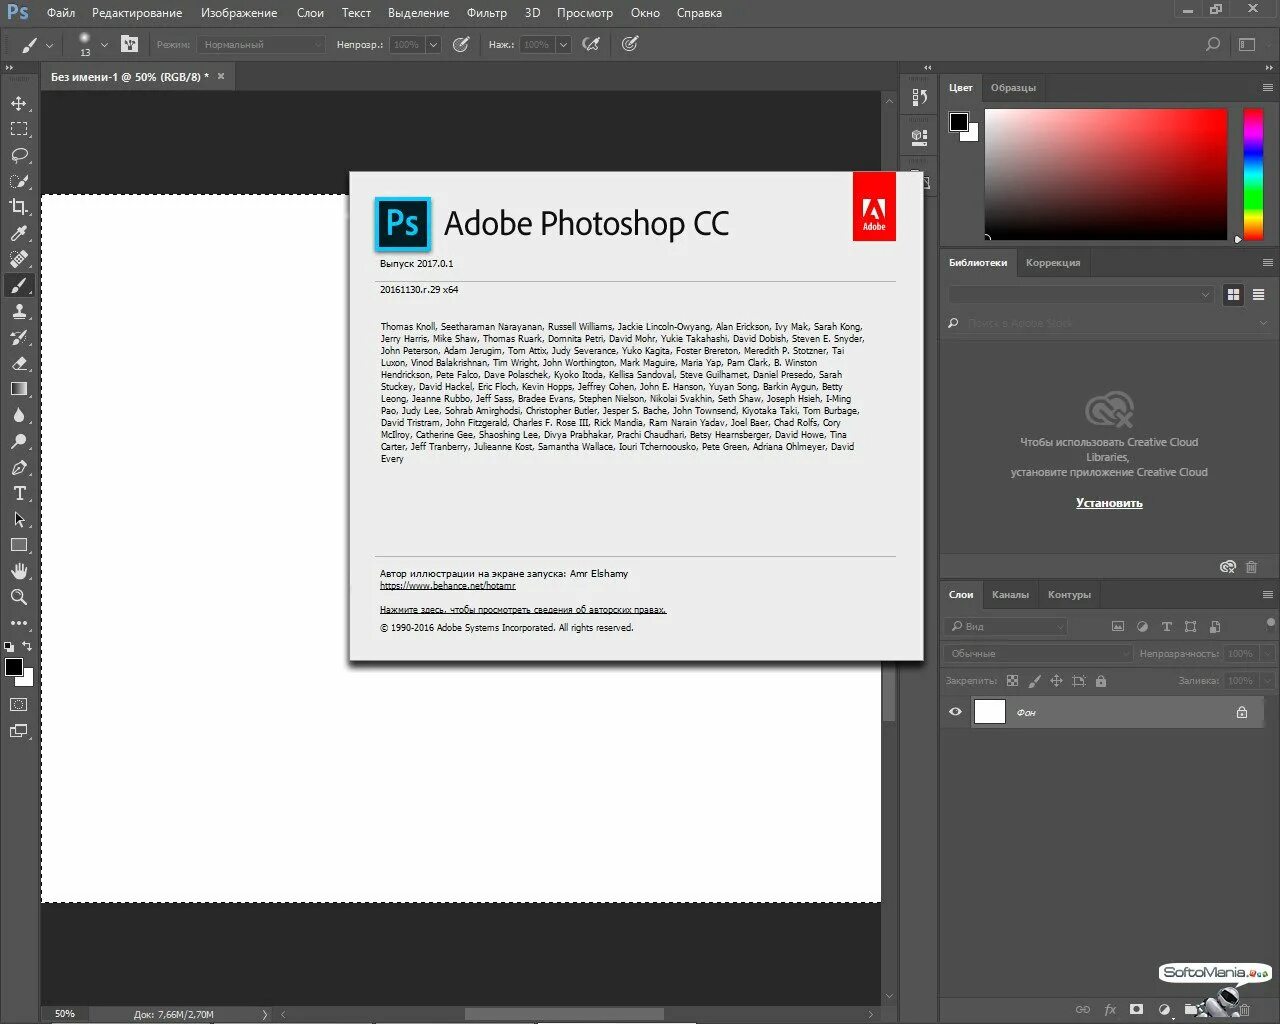Open the library selection dropdown
Viewport: 1280px width, 1024px height.
point(1080,294)
